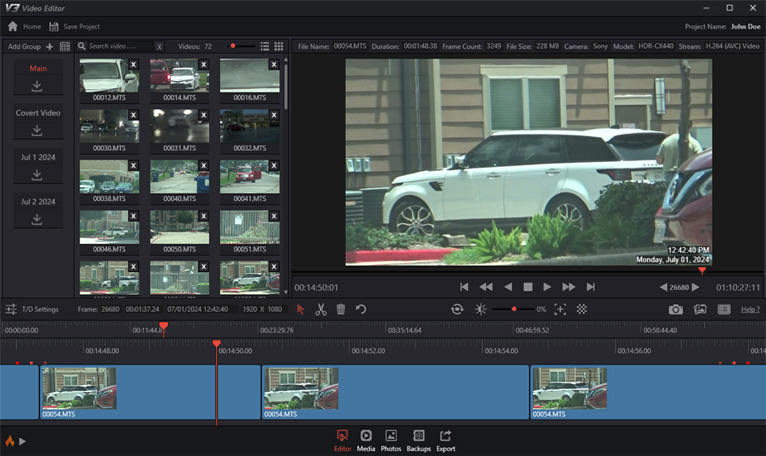Select the Jul 1 2024 group

38,157
